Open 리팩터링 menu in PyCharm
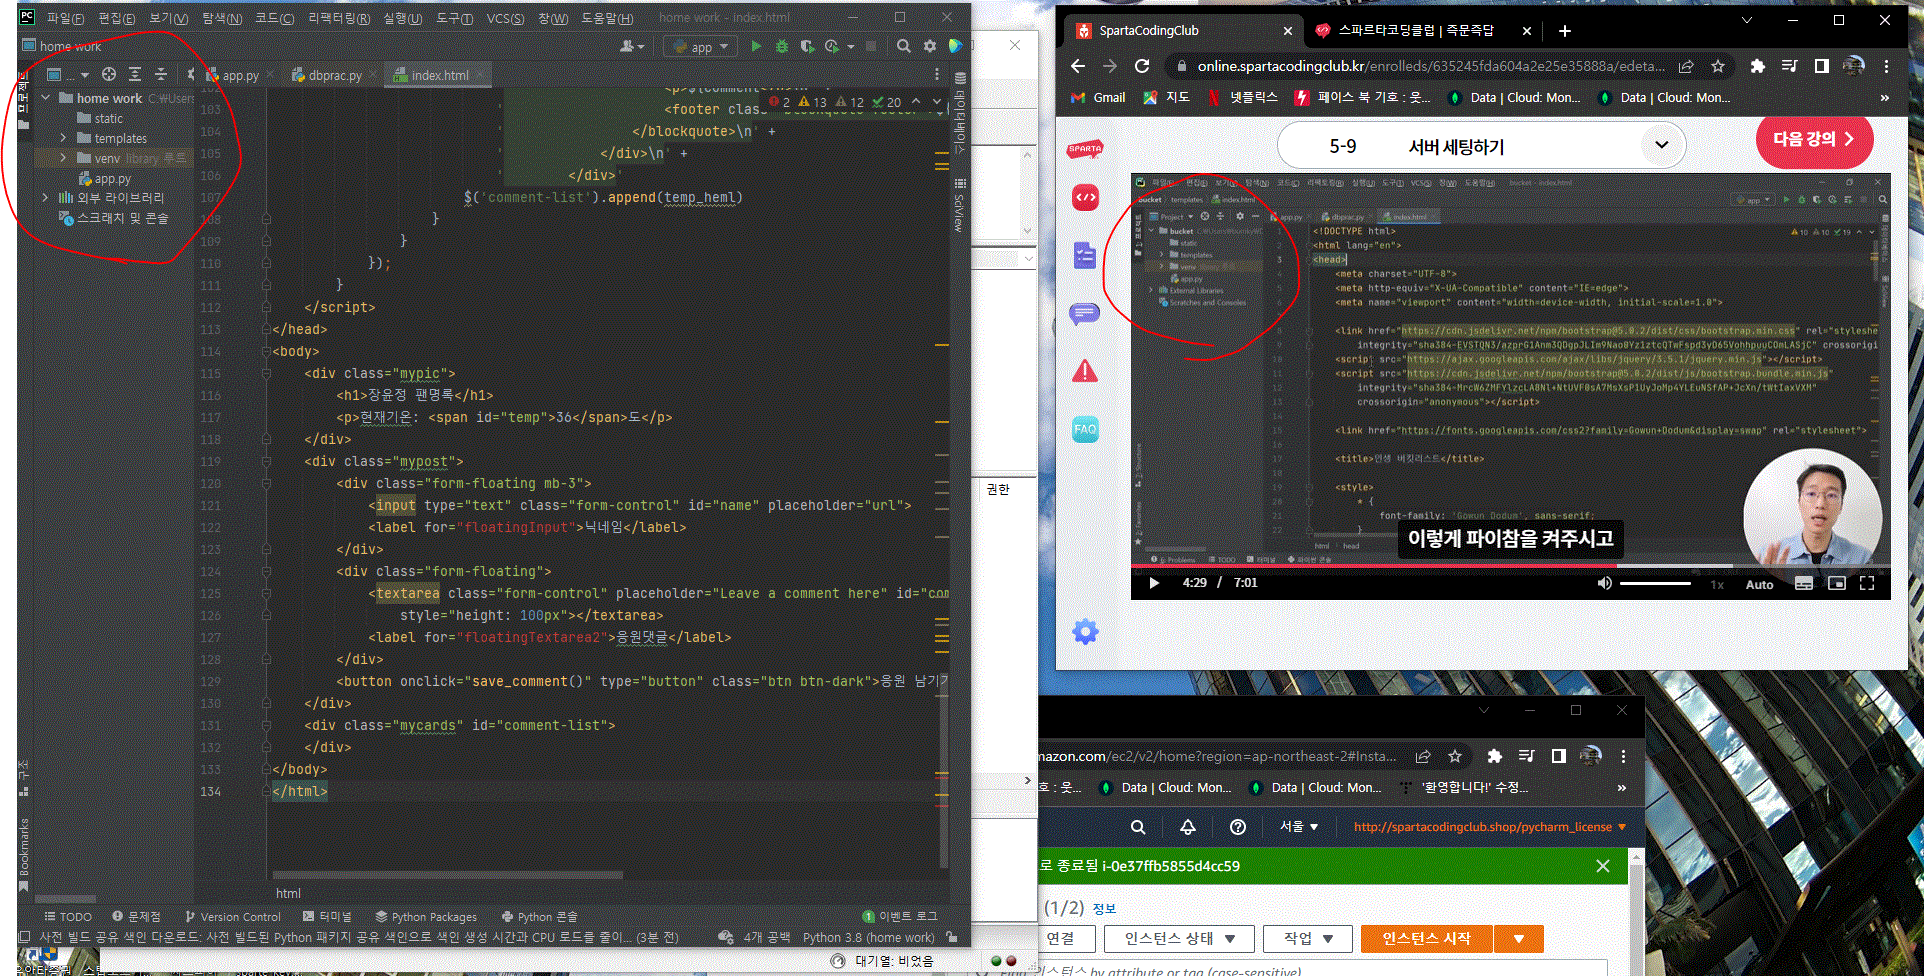The width and height of the screenshot is (1924, 976). pos(339,18)
